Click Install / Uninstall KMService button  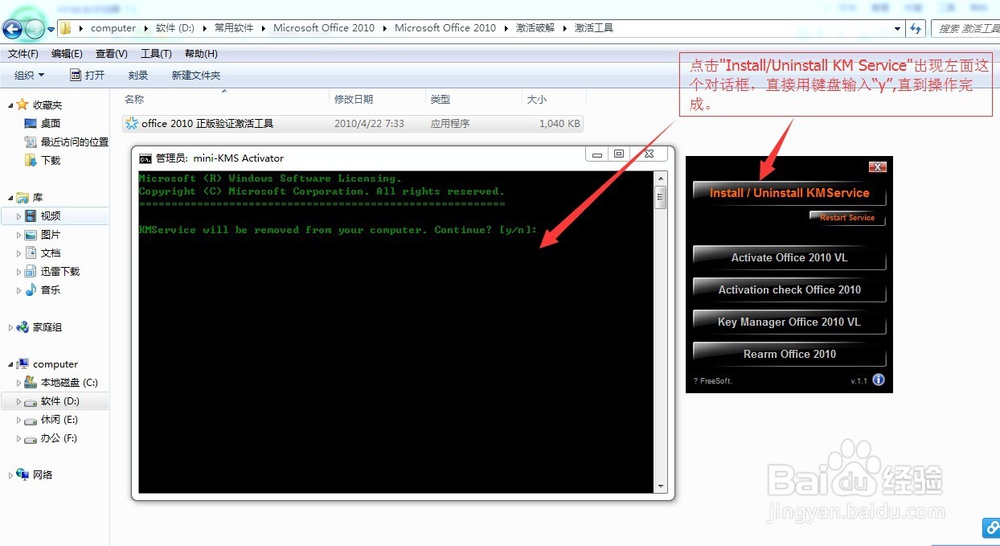pos(789,193)
